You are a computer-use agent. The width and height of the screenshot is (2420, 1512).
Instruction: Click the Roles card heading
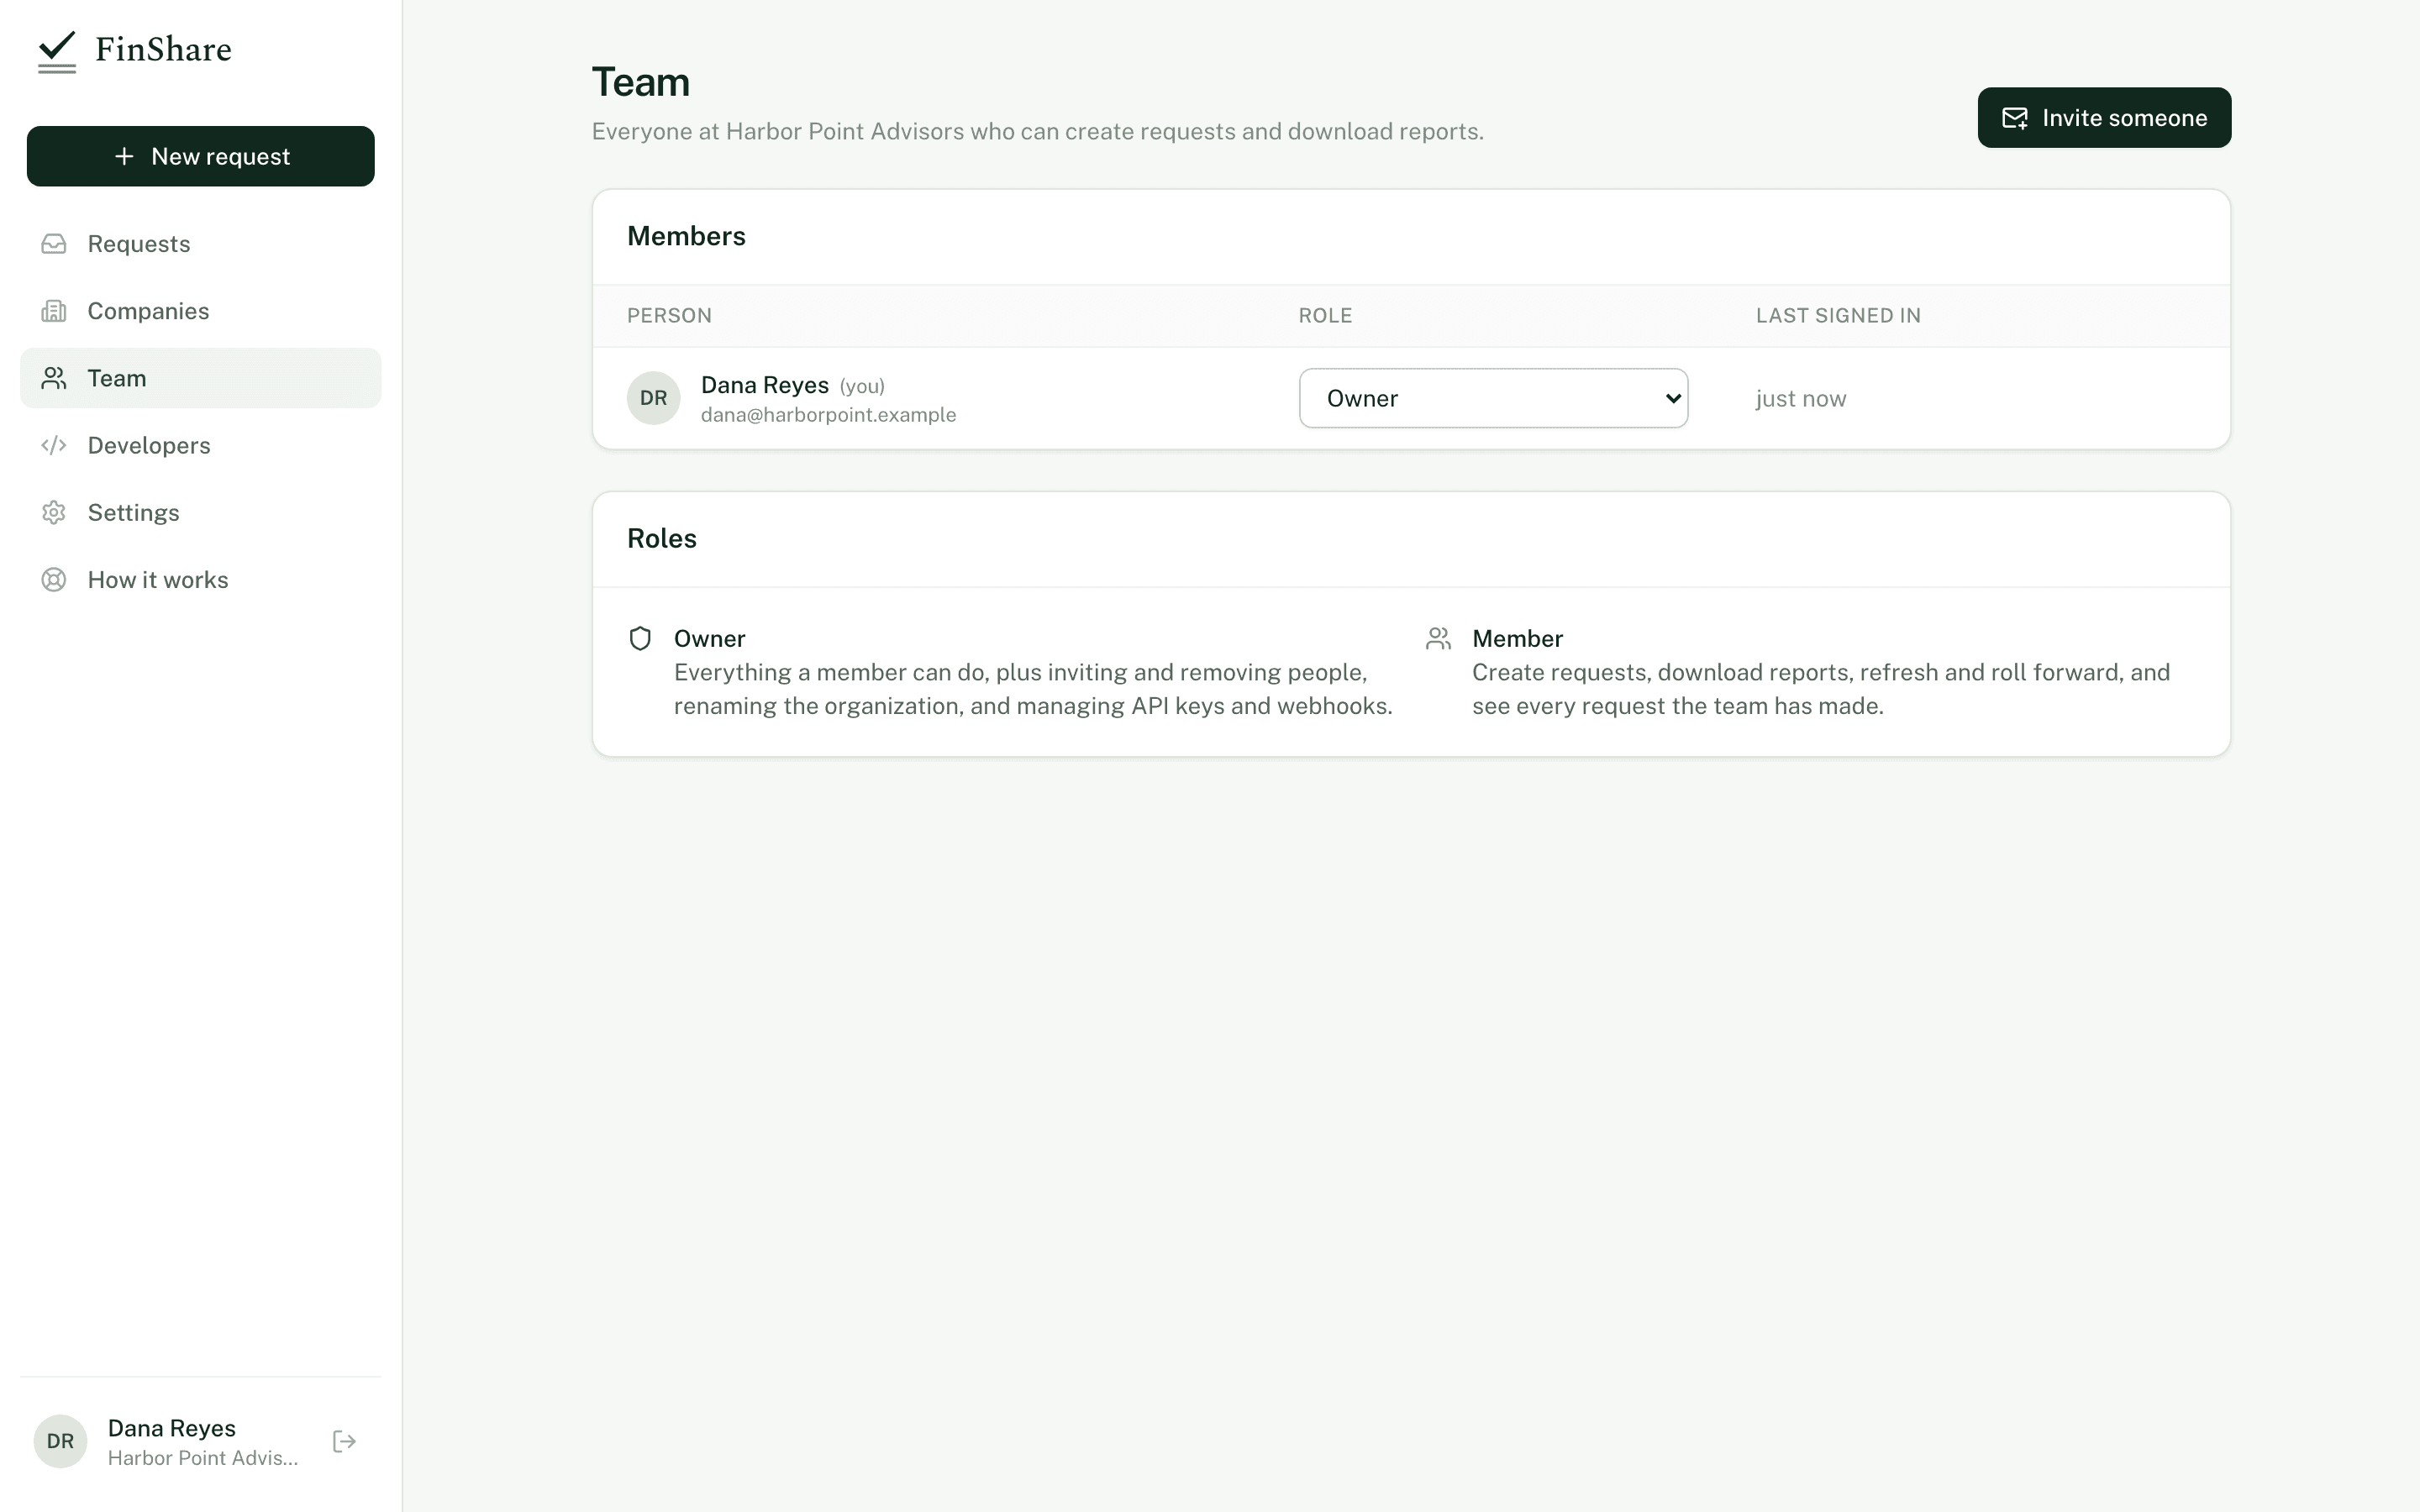click(662, 538)
